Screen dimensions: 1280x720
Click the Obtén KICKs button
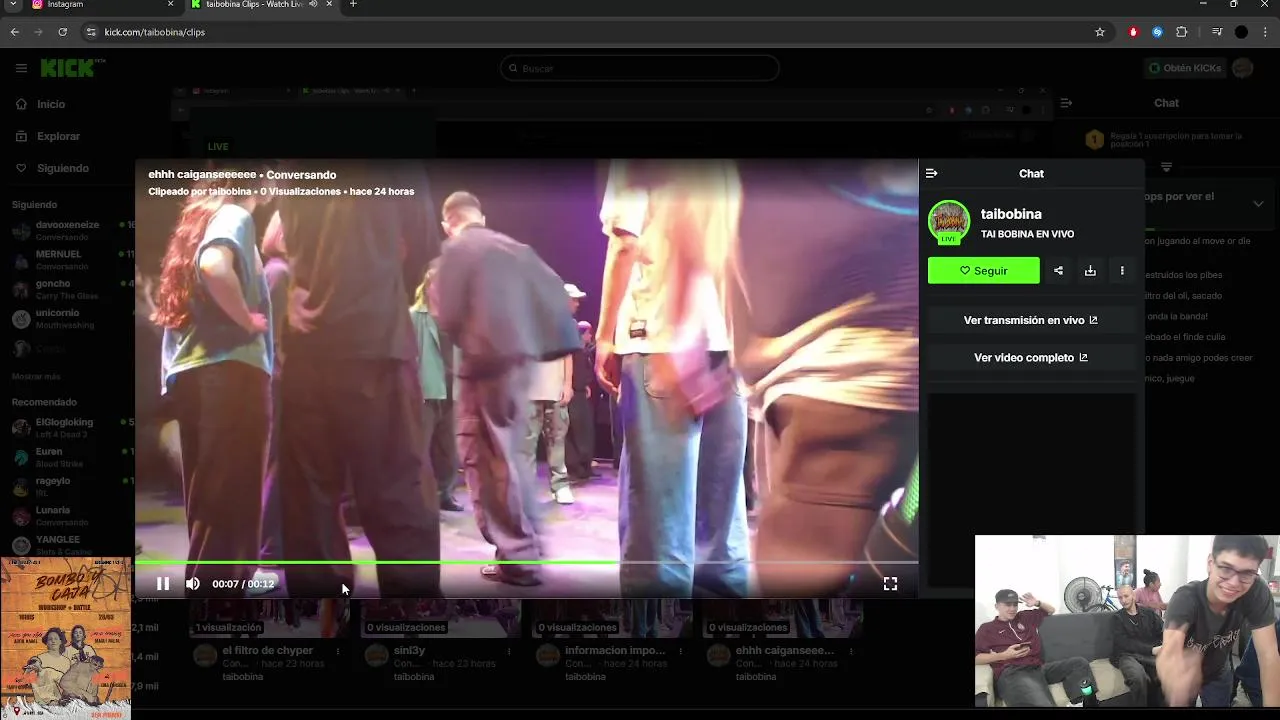1185,68
